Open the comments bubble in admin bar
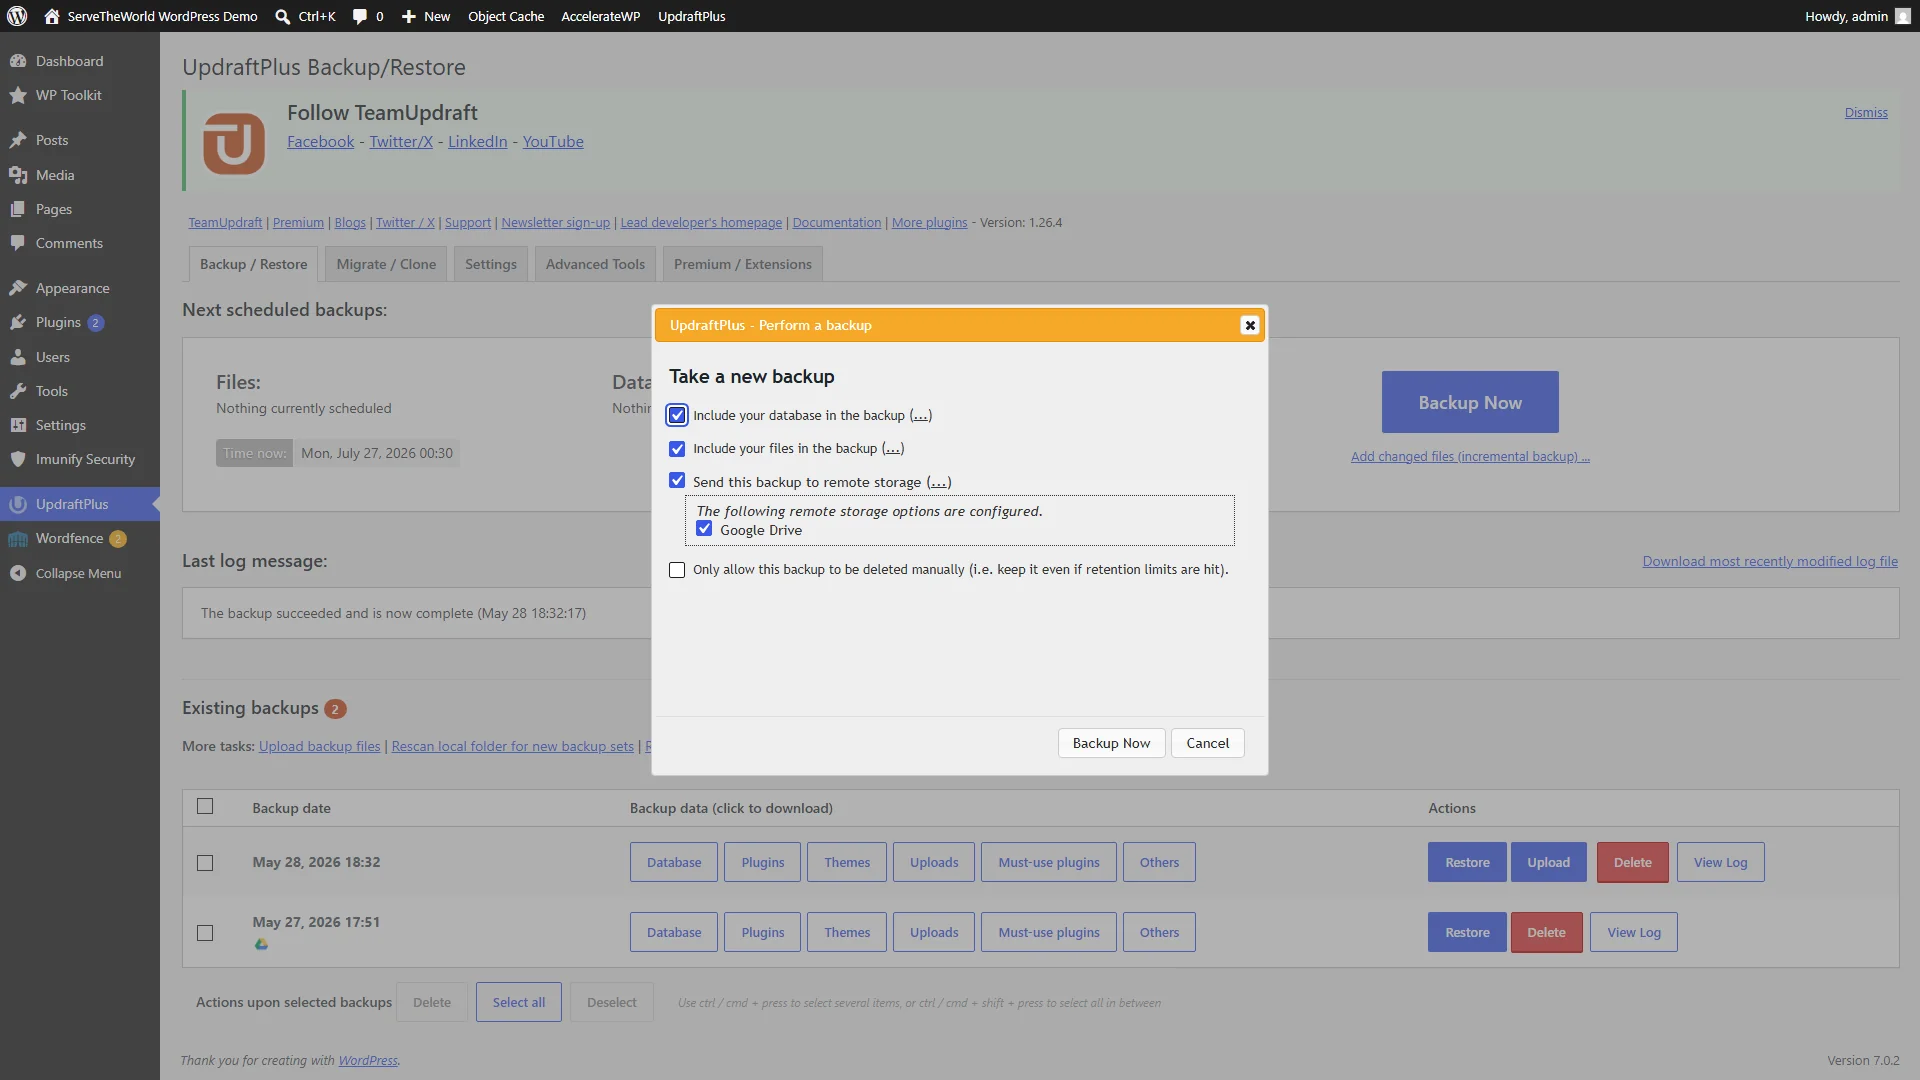1920x1080 pixels. coord(360,16)
